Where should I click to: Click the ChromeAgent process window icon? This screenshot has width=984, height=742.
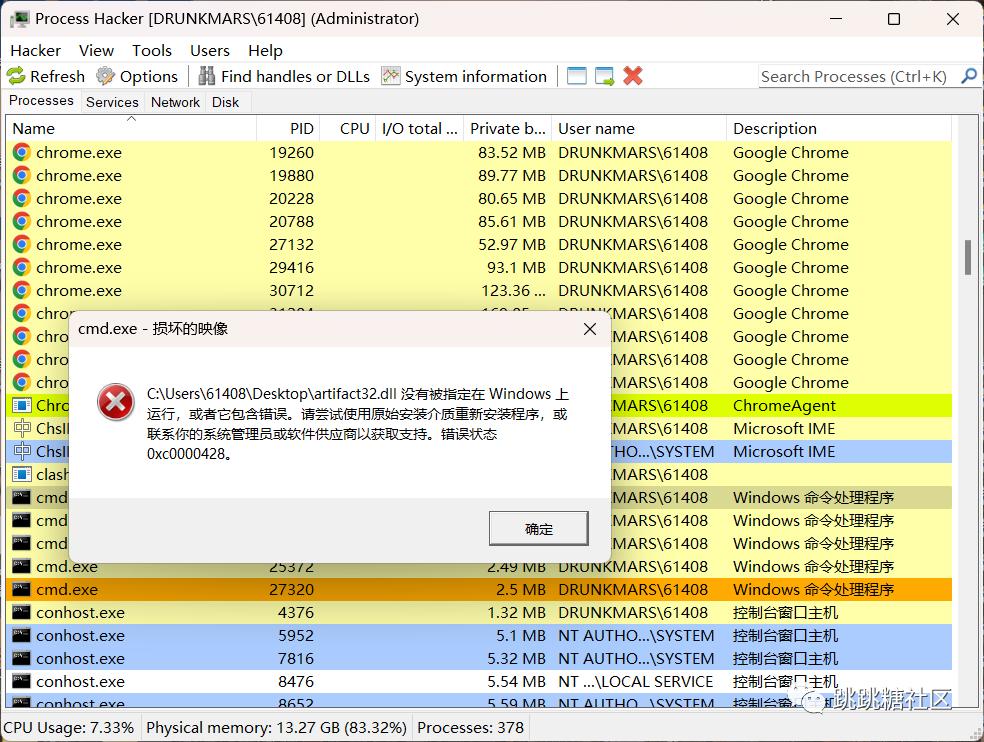(22, 406)
